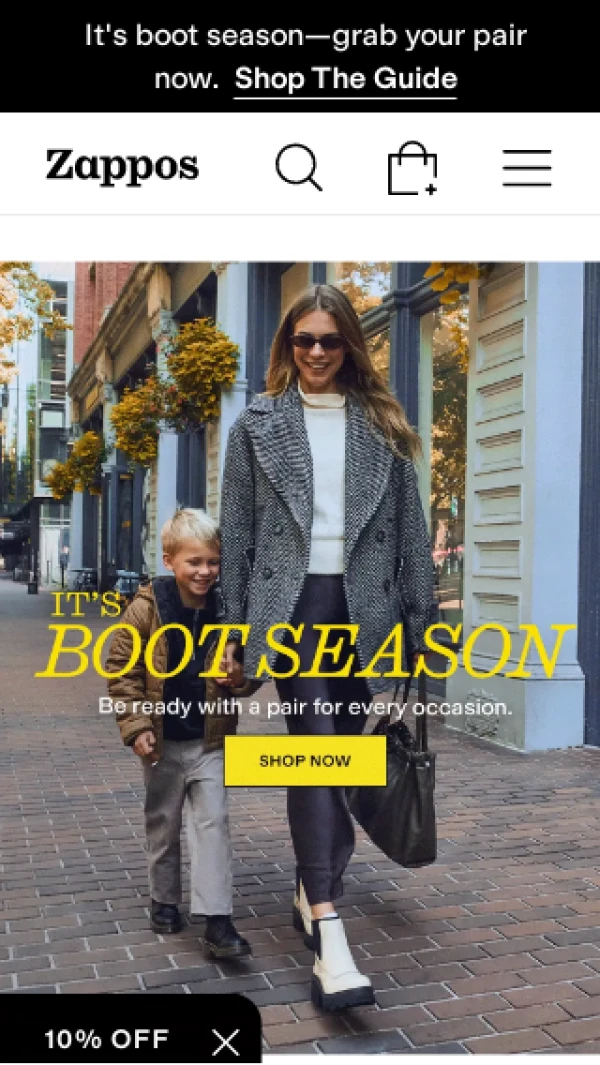The image size is (600, 1065).
Task: Tap the BOOT SEASON yellow headline
Action: (305, 651)
